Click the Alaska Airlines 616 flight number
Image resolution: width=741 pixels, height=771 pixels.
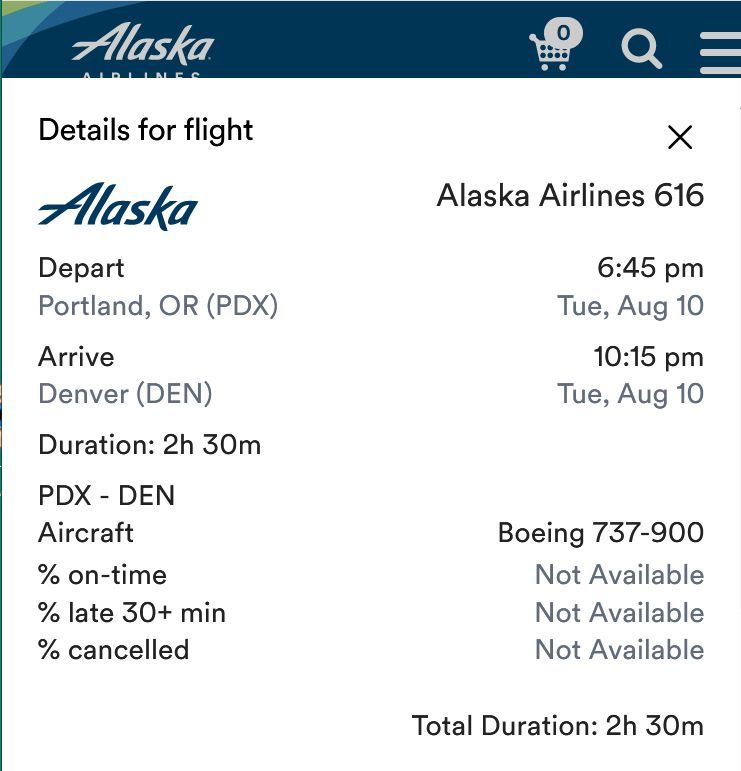point(570,195)
